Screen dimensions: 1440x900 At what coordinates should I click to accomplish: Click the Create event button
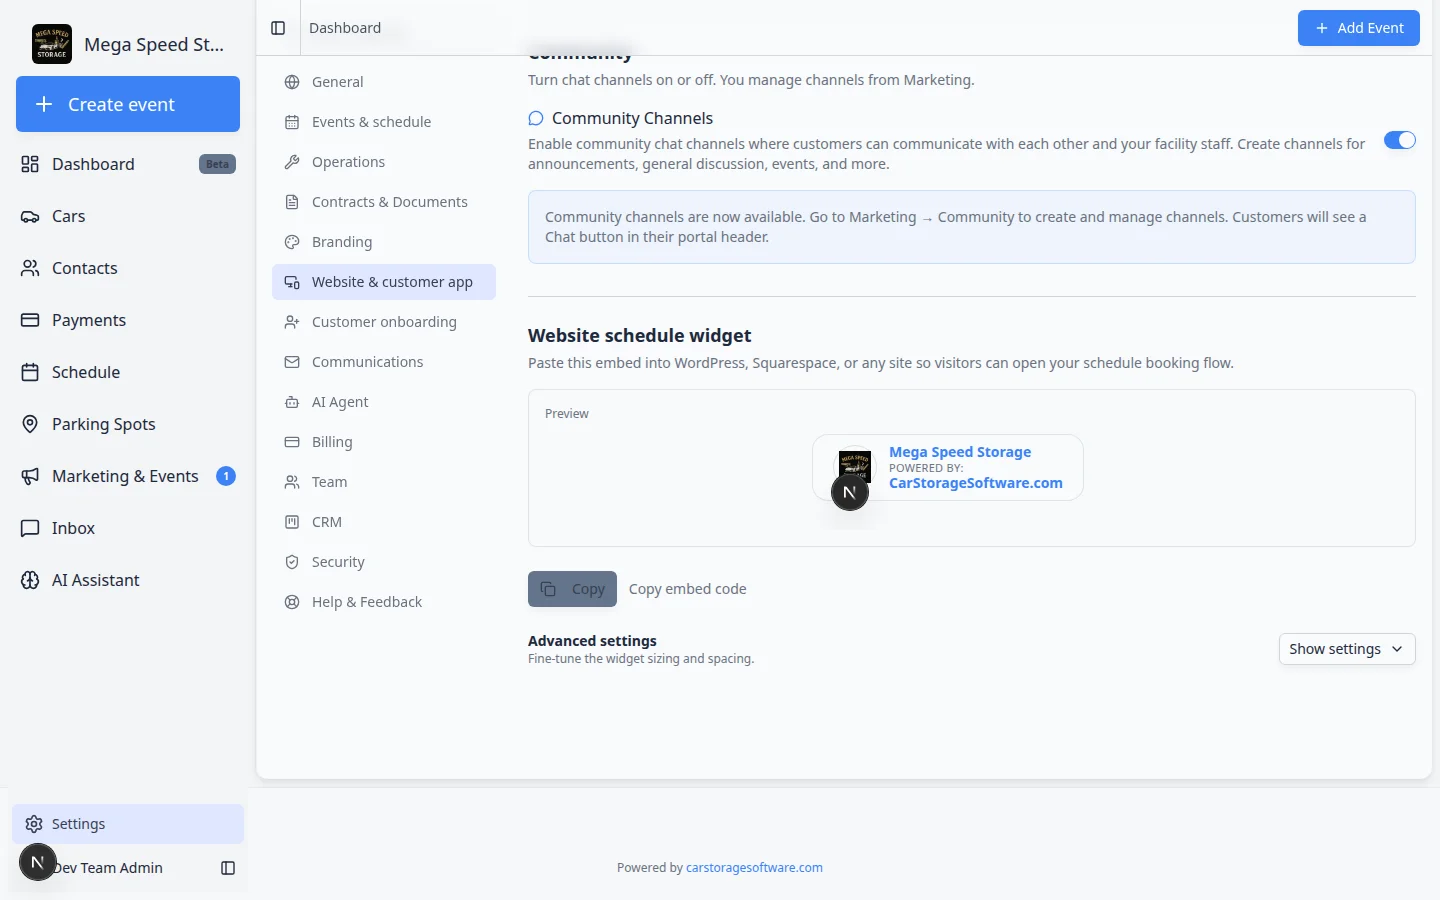coord(128,104)
